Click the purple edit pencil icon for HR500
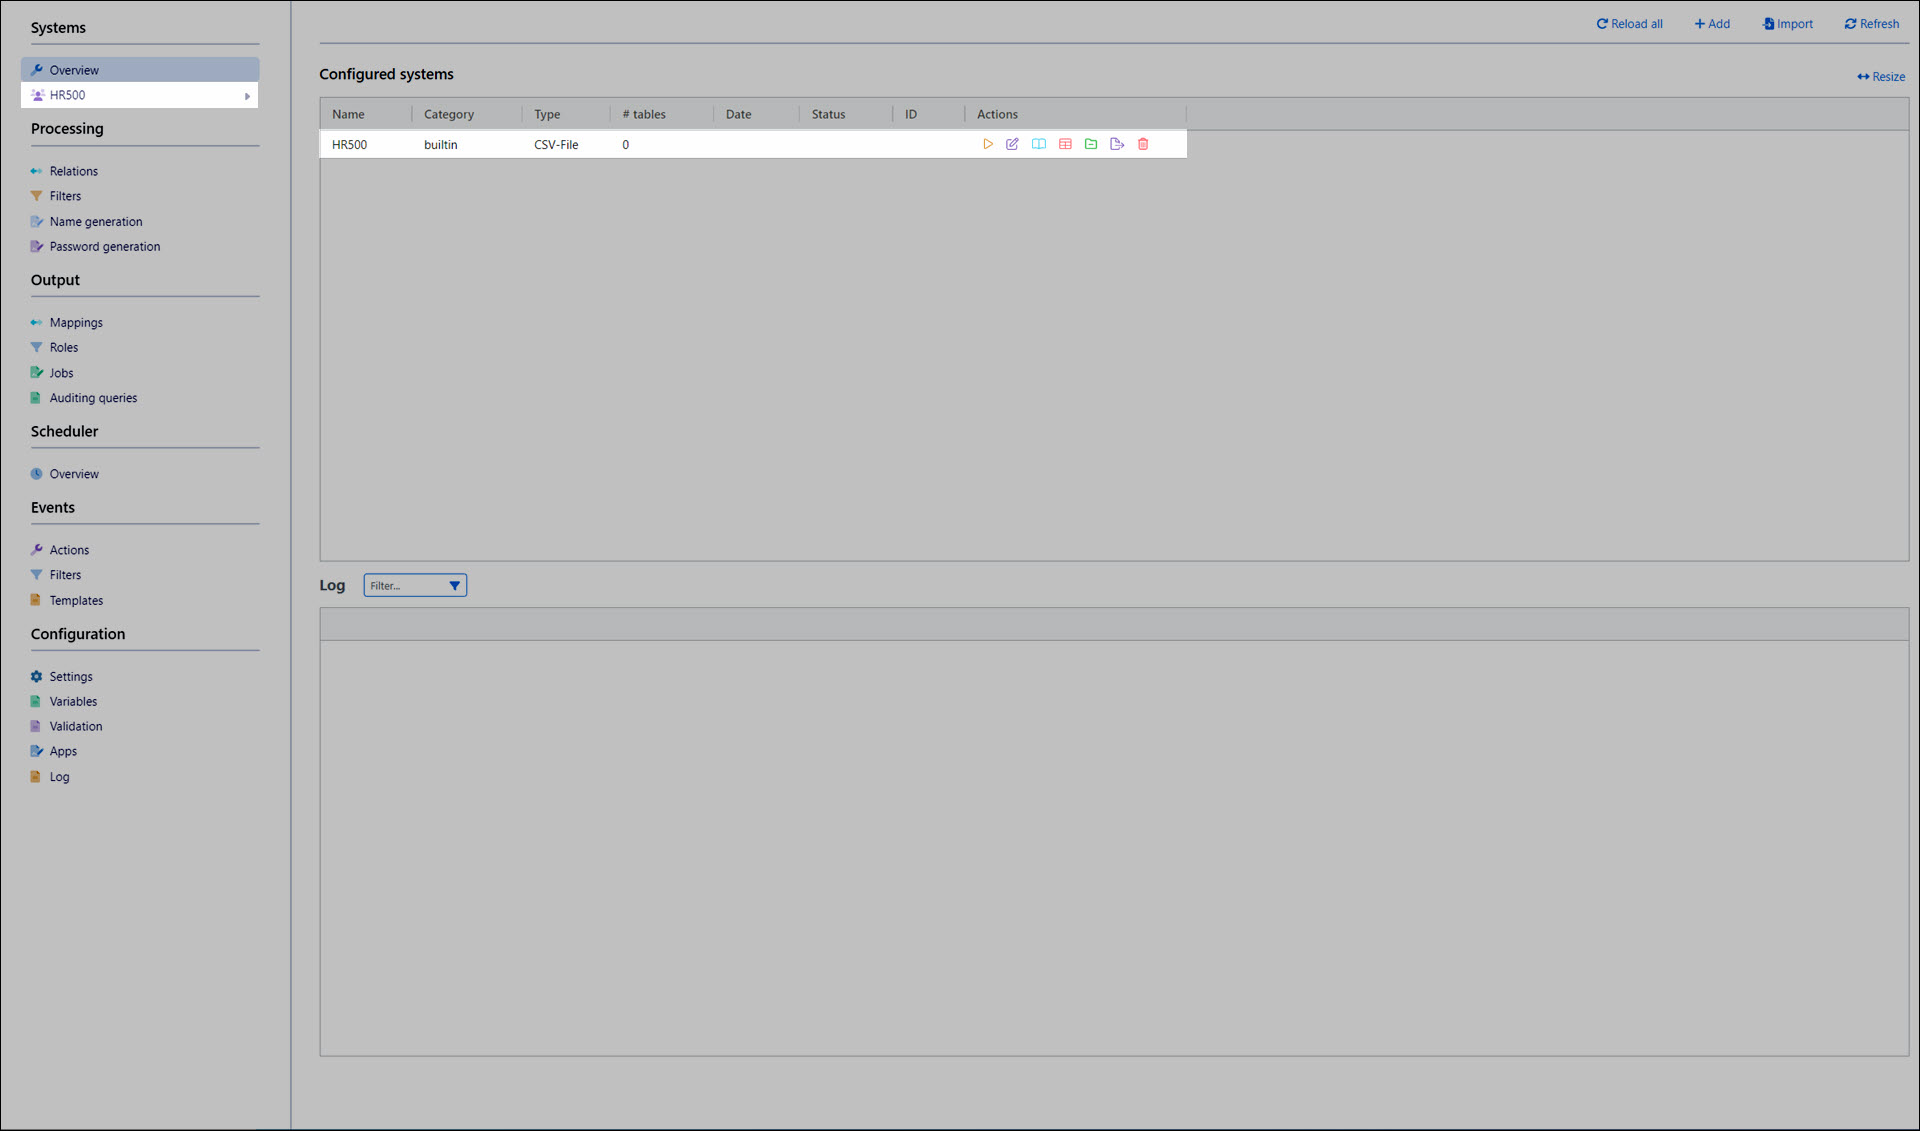The height and width of the screenshot is (1131, 1920). pyautogui.click(x=1012, y=144)
